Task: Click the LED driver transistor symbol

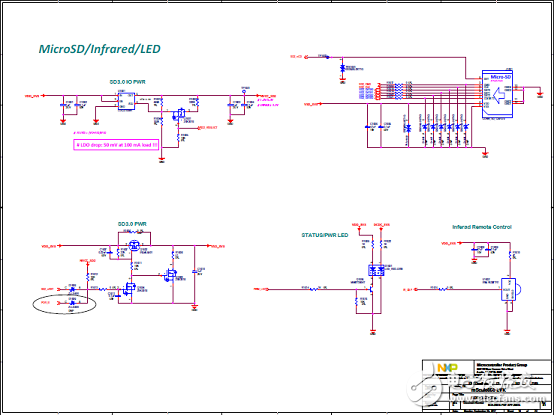Action: tap(371, 290)
